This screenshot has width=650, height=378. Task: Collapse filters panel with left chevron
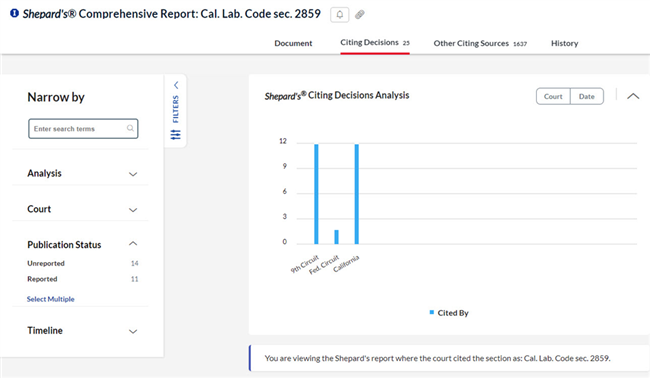tap(176, 85)
